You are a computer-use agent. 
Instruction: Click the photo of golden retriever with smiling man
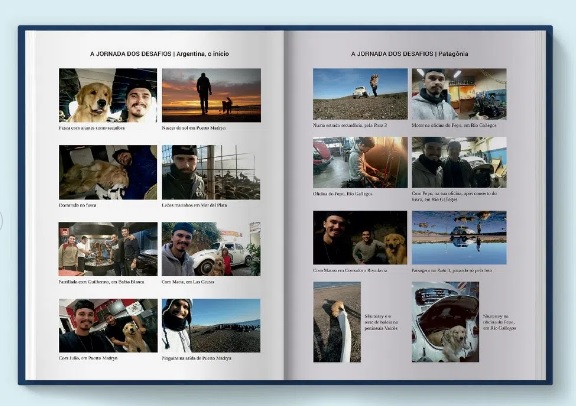click(108, 95)
